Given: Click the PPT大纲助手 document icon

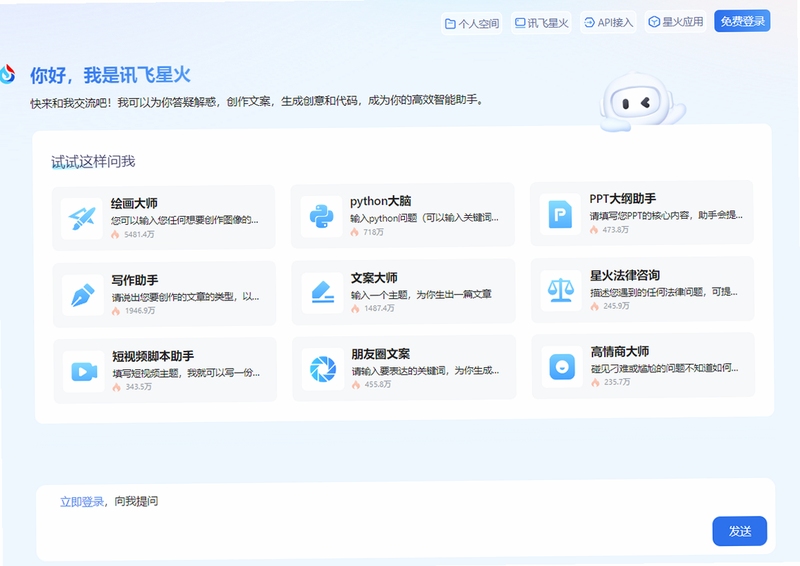Looking at the screenshot, I should point(560,214).
